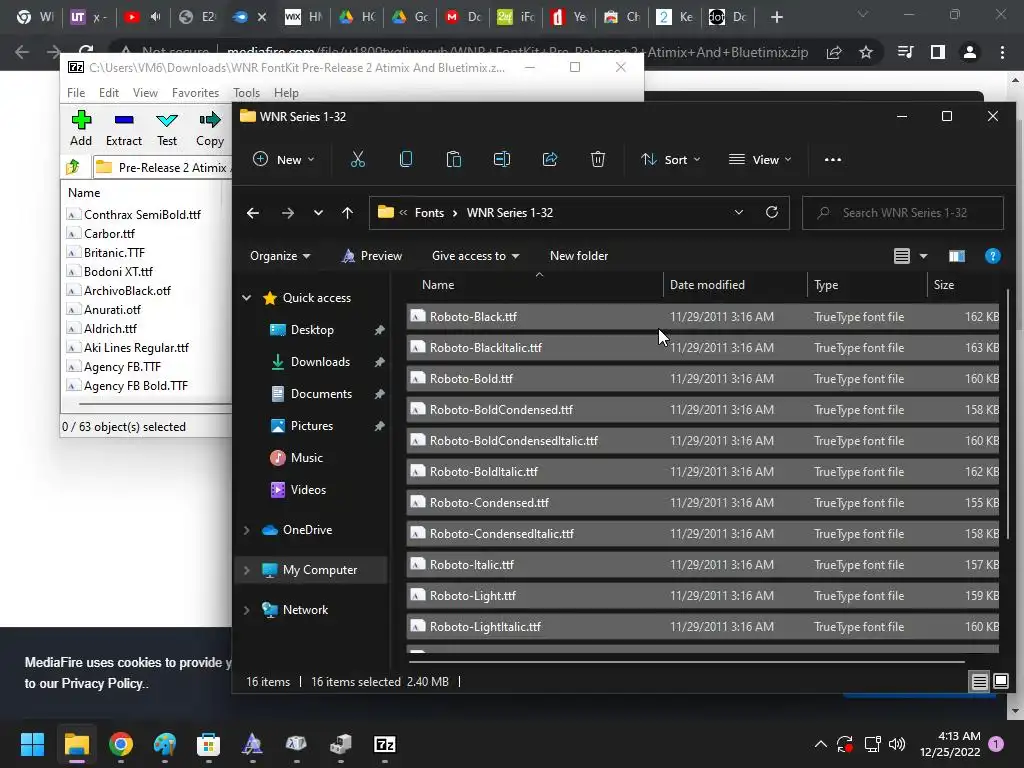Click the Search WNR Series 1-32 box
Image resolution: width=1024 pixels, height=768 pixels.
point(903,213)
